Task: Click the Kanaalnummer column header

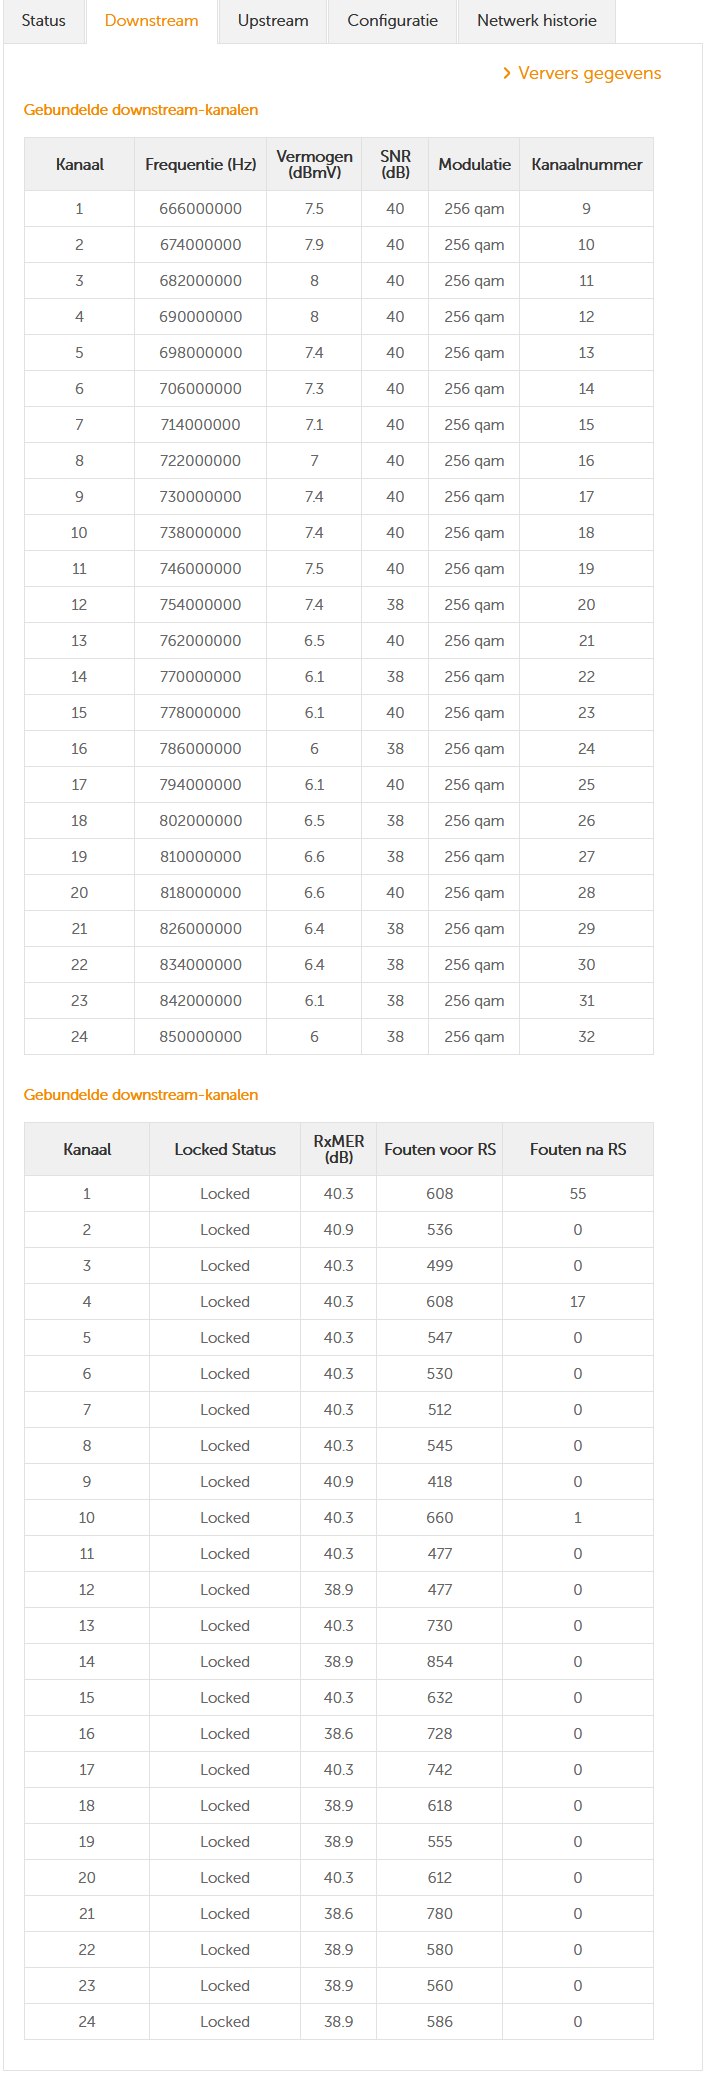Action: (586, 164)
